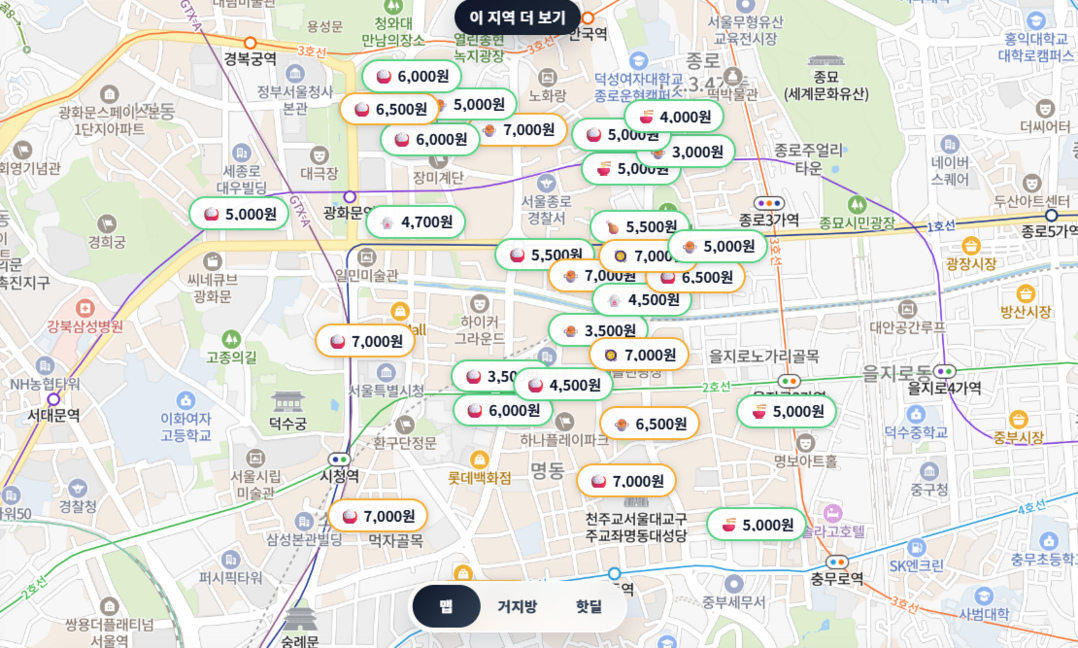Open the 핫딜 tab

589,606
